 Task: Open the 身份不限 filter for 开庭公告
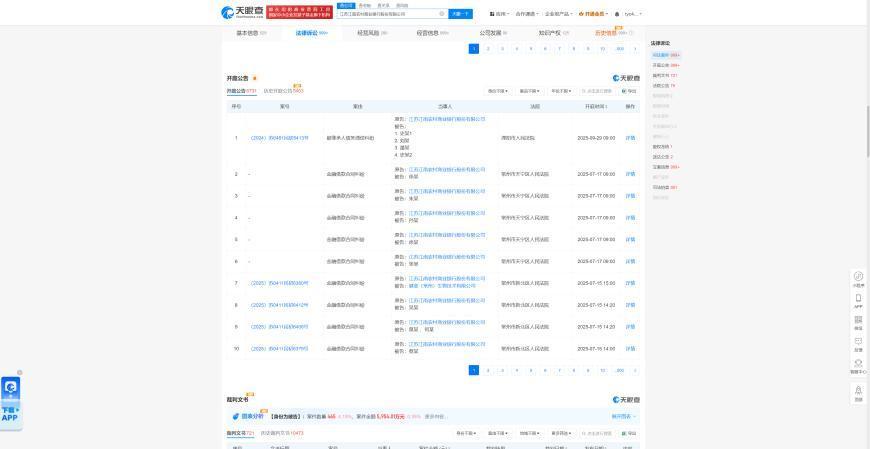point(498,91)
